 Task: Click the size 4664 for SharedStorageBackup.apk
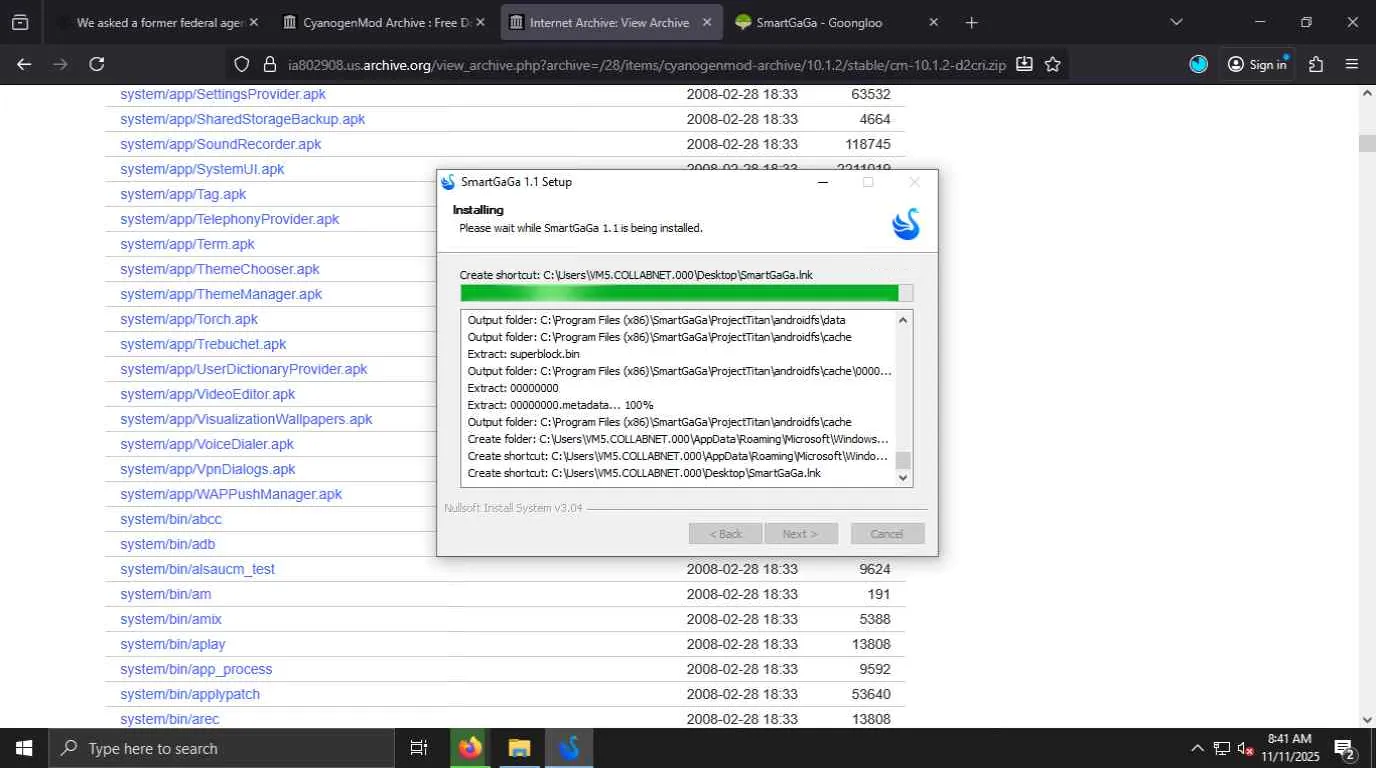[x=874, y=119]
